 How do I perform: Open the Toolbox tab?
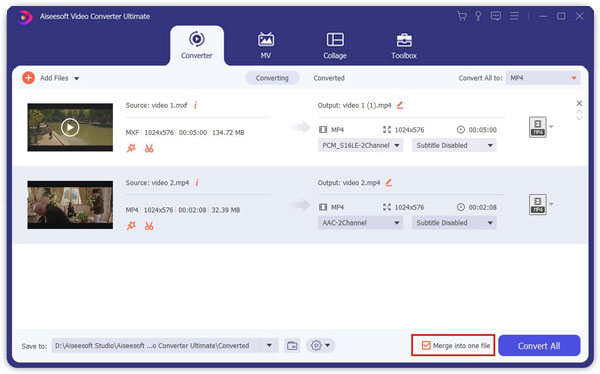[x=404, y=46]
